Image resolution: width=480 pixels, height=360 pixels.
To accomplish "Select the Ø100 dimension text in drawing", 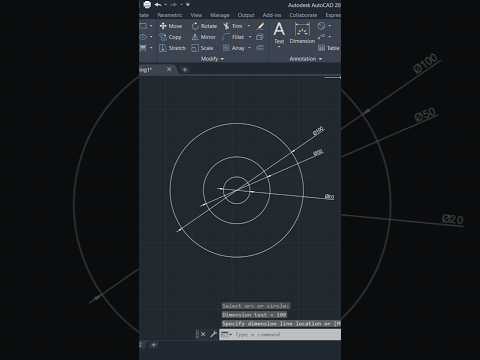I will coord(319,131).
